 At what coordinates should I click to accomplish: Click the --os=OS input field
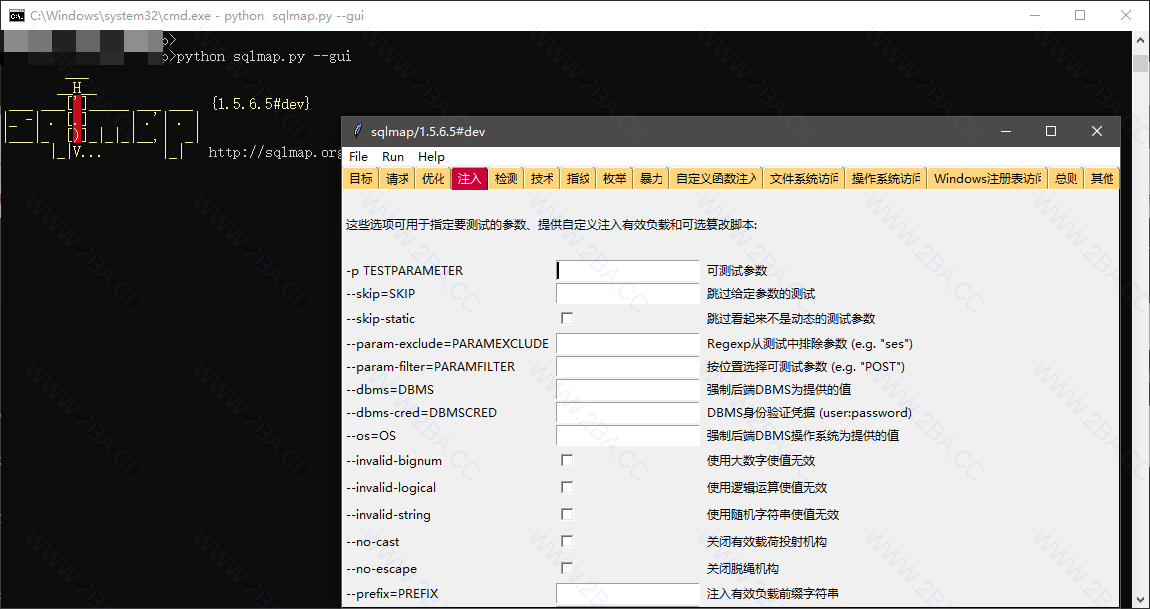coord(628,436)
